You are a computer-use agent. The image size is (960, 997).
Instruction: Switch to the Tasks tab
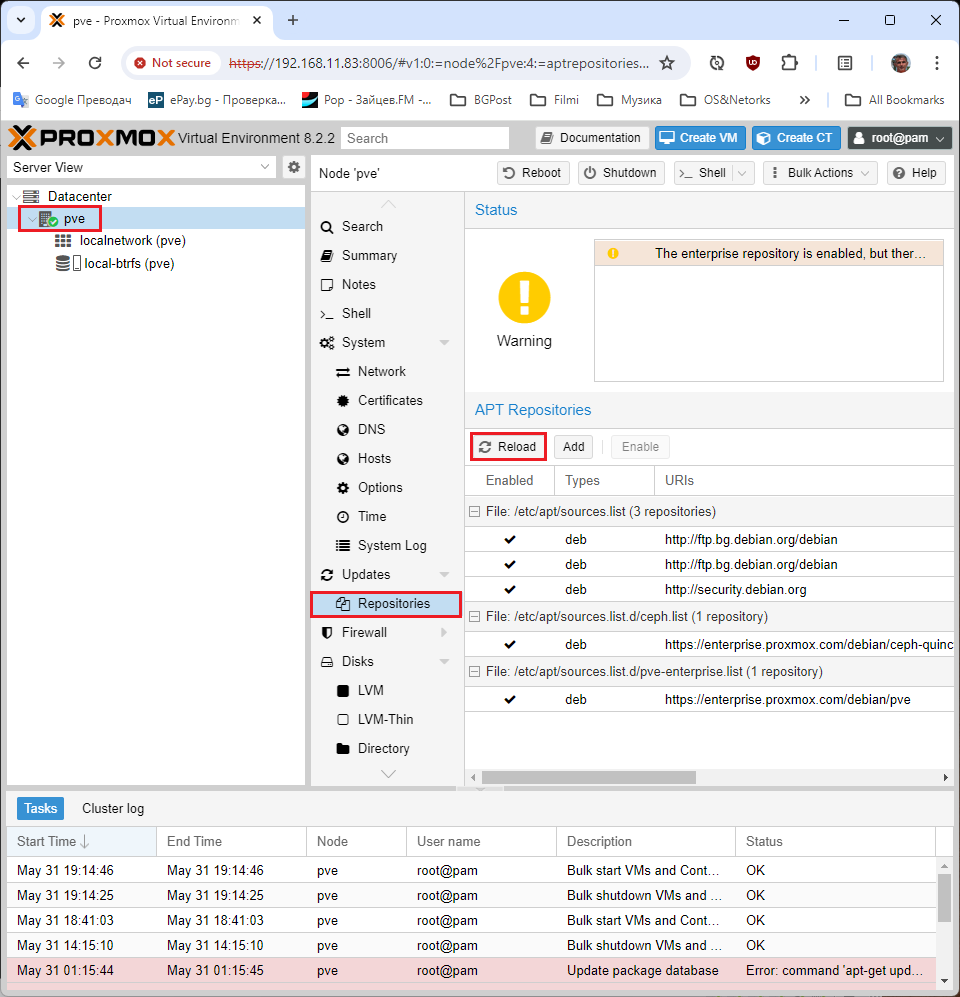point(41,809)
